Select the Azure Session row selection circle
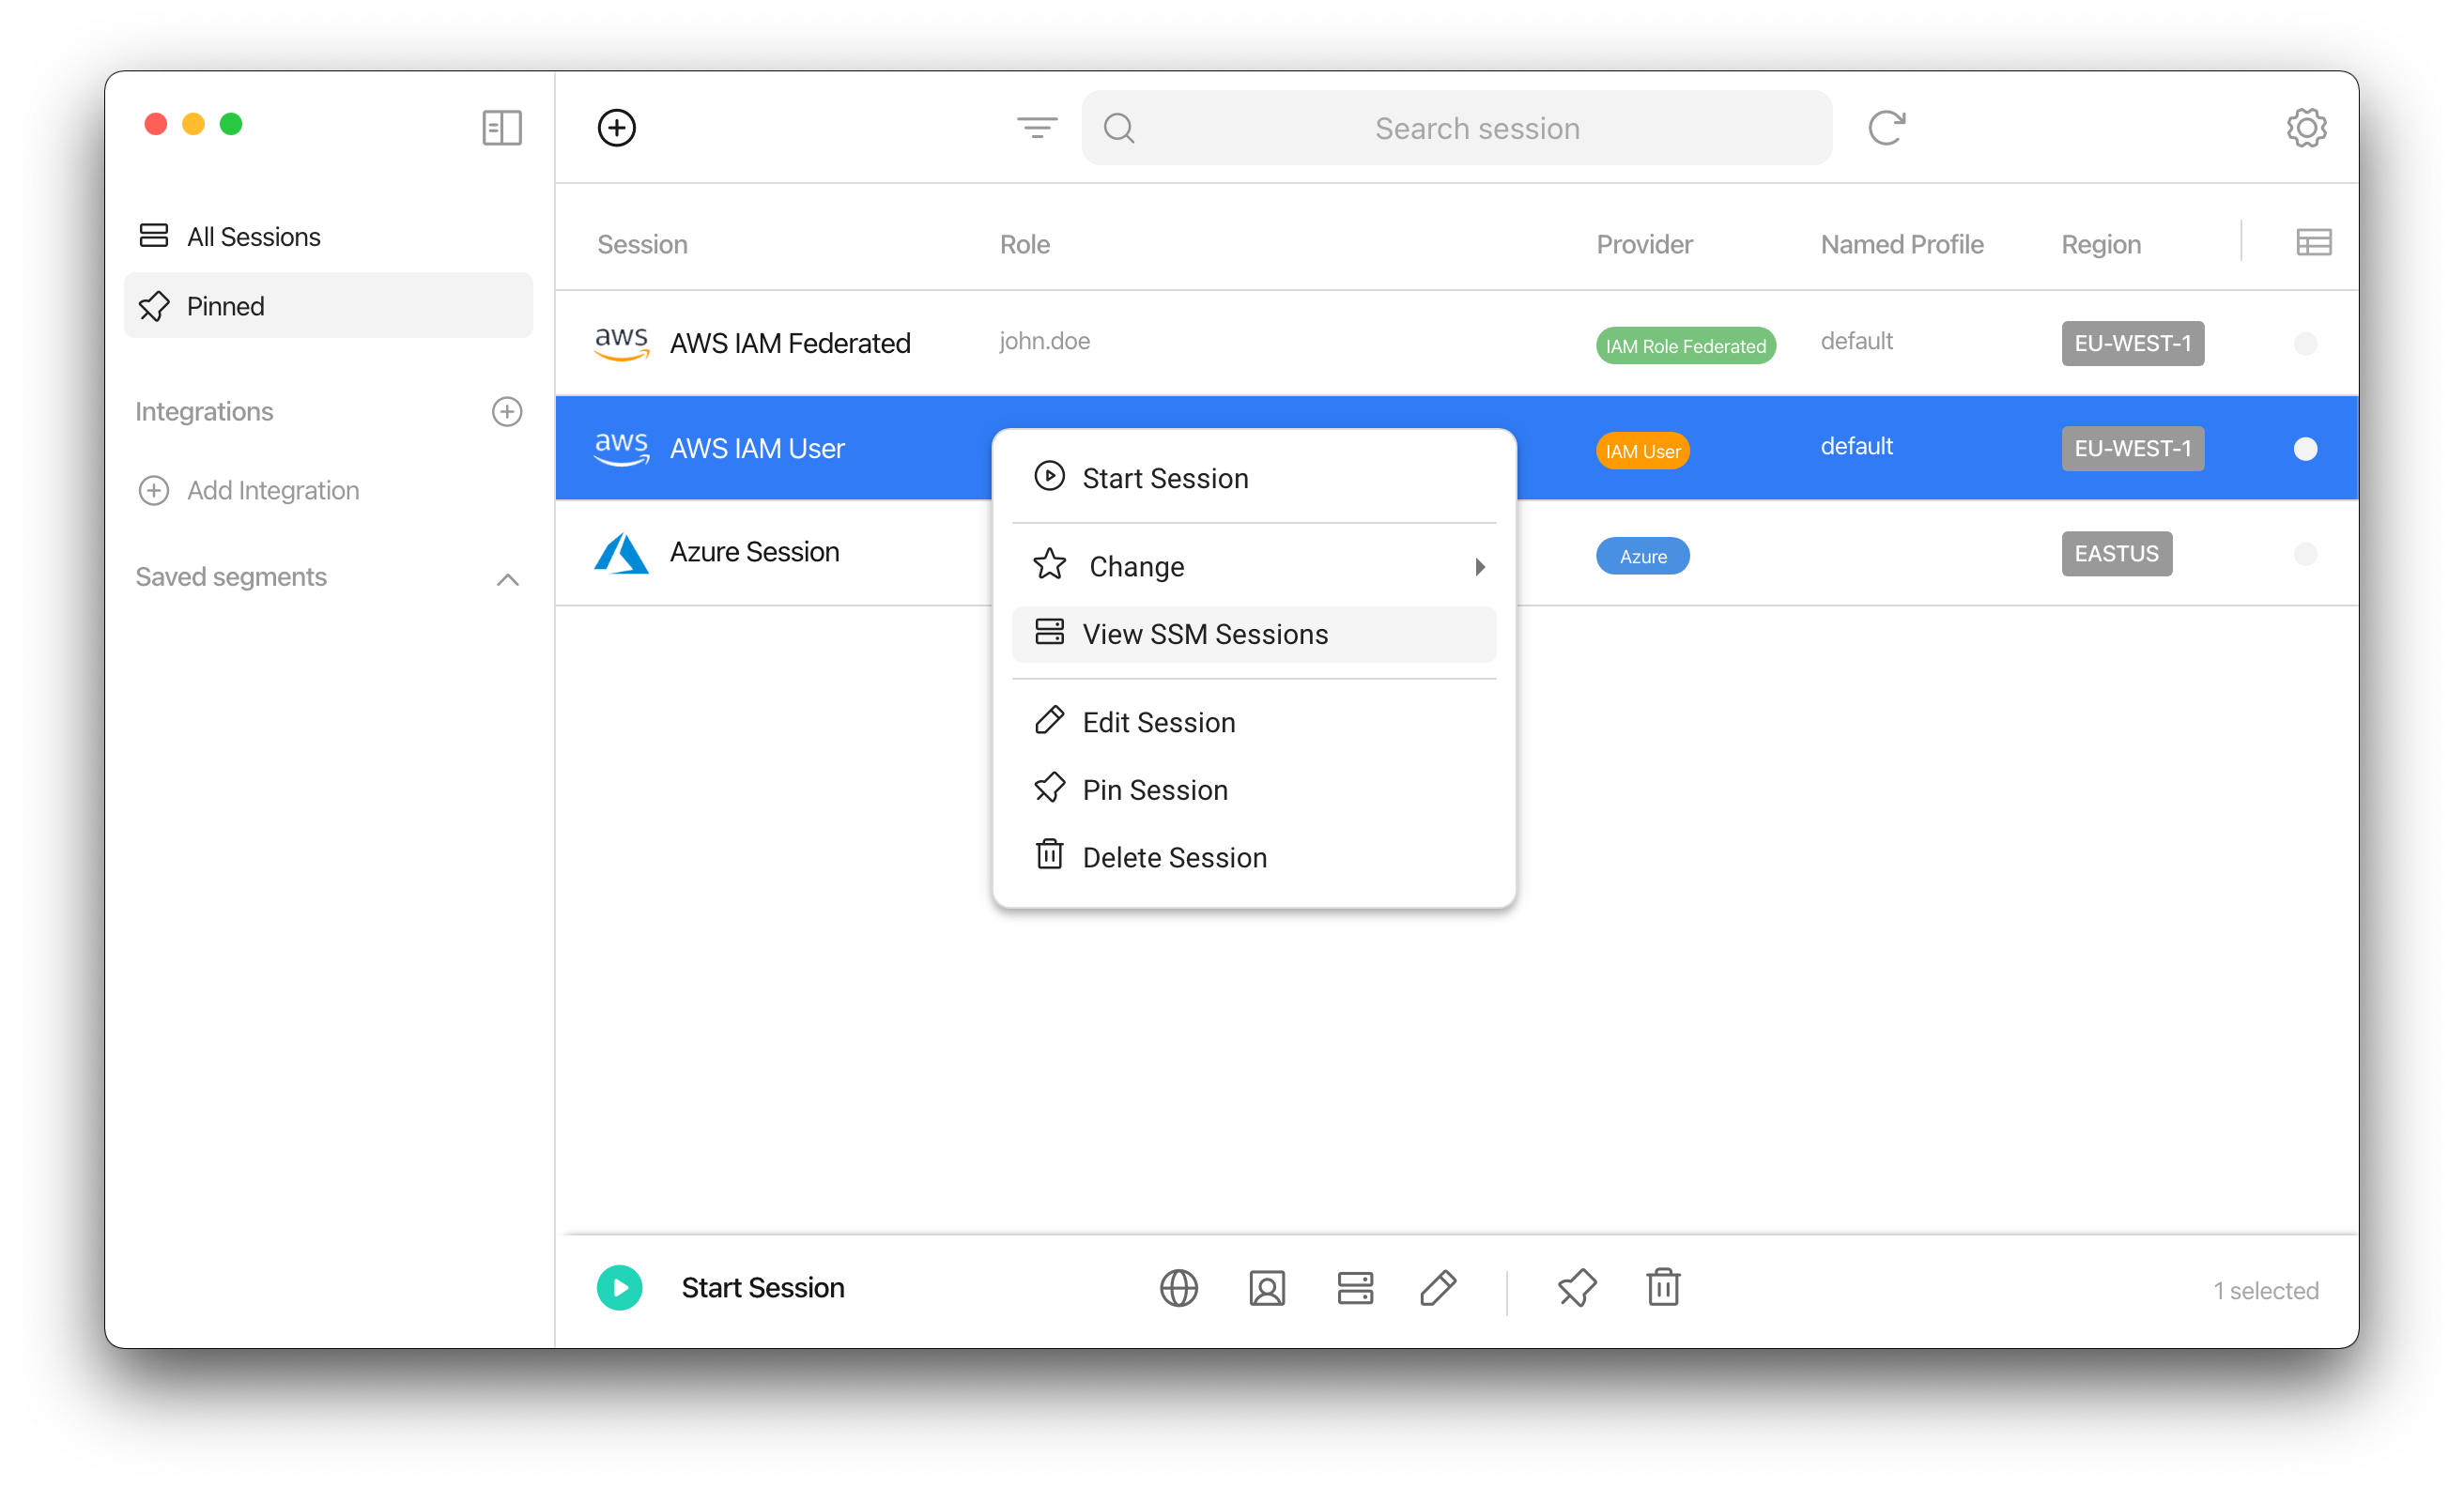The image size is (2464, 1487). [2306, 553]
